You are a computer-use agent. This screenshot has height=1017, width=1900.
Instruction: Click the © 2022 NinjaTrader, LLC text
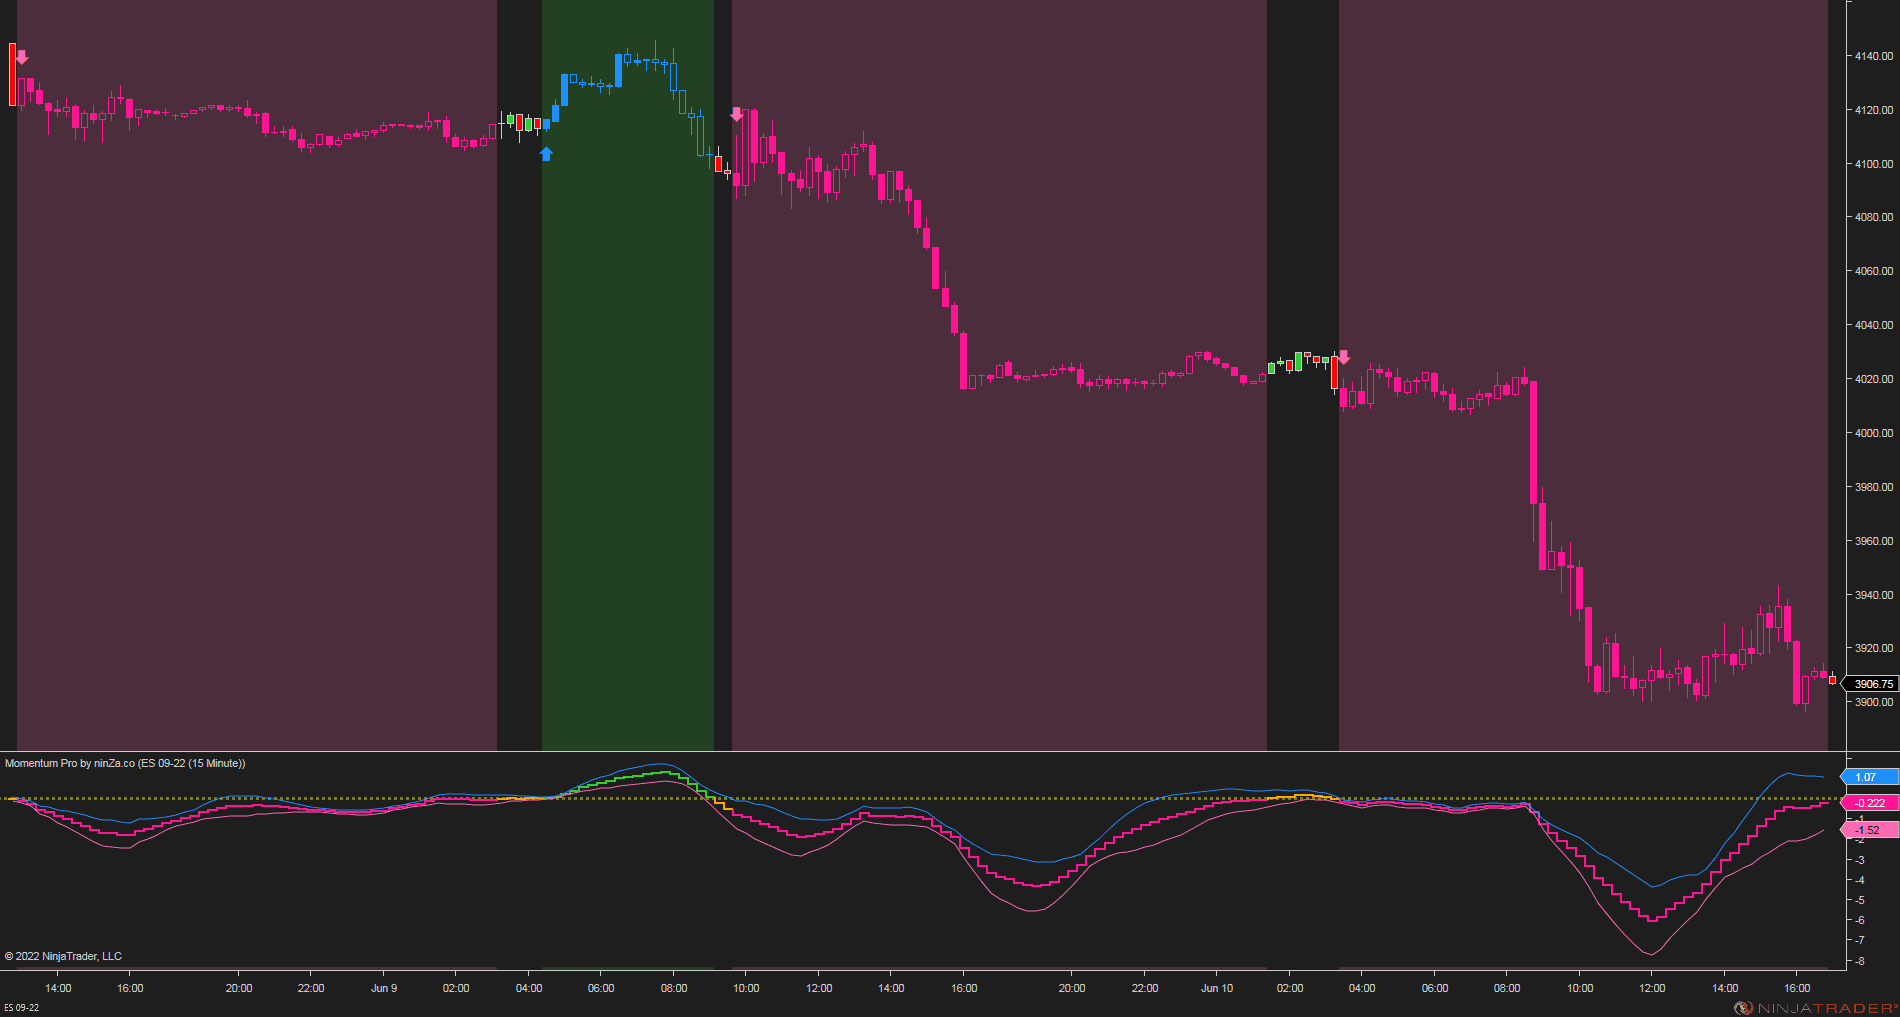click(x=63, y=956)
